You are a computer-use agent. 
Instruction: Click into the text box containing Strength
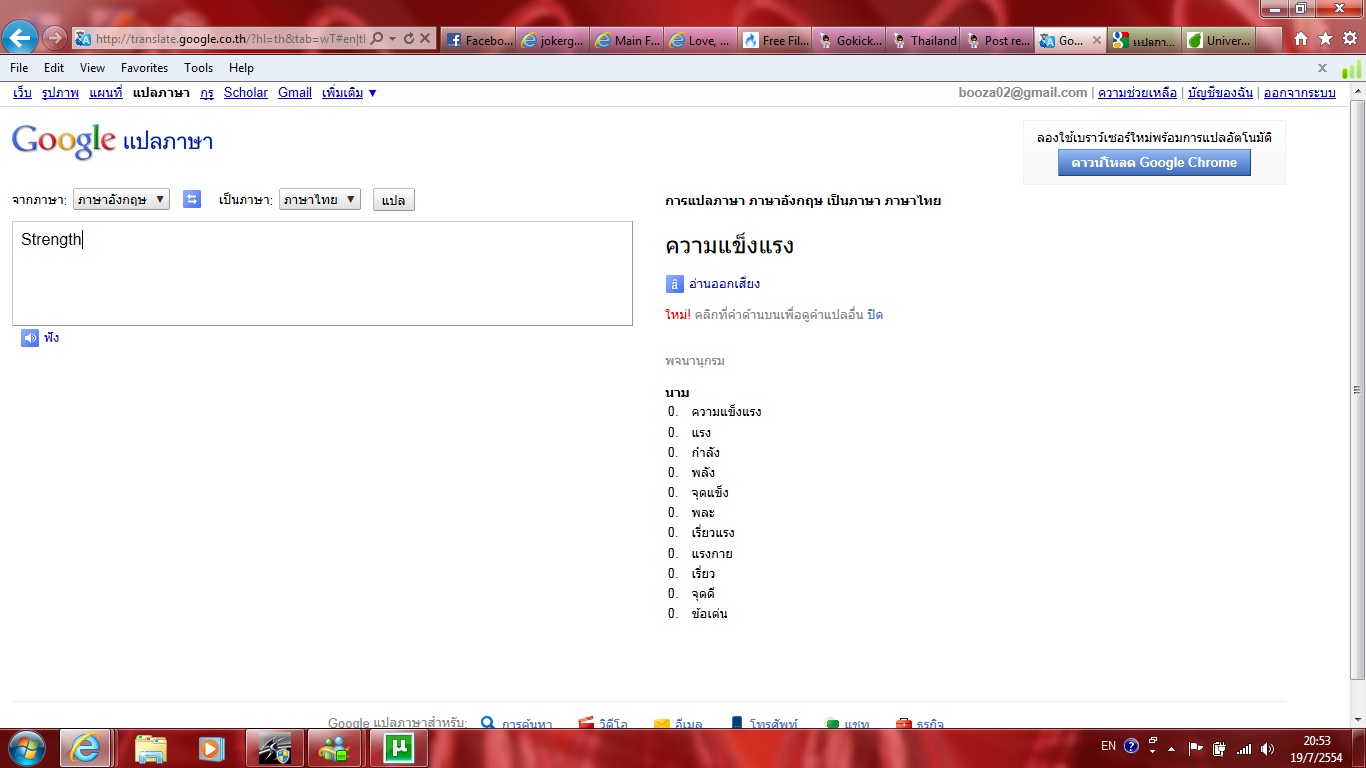coord(322,273)
